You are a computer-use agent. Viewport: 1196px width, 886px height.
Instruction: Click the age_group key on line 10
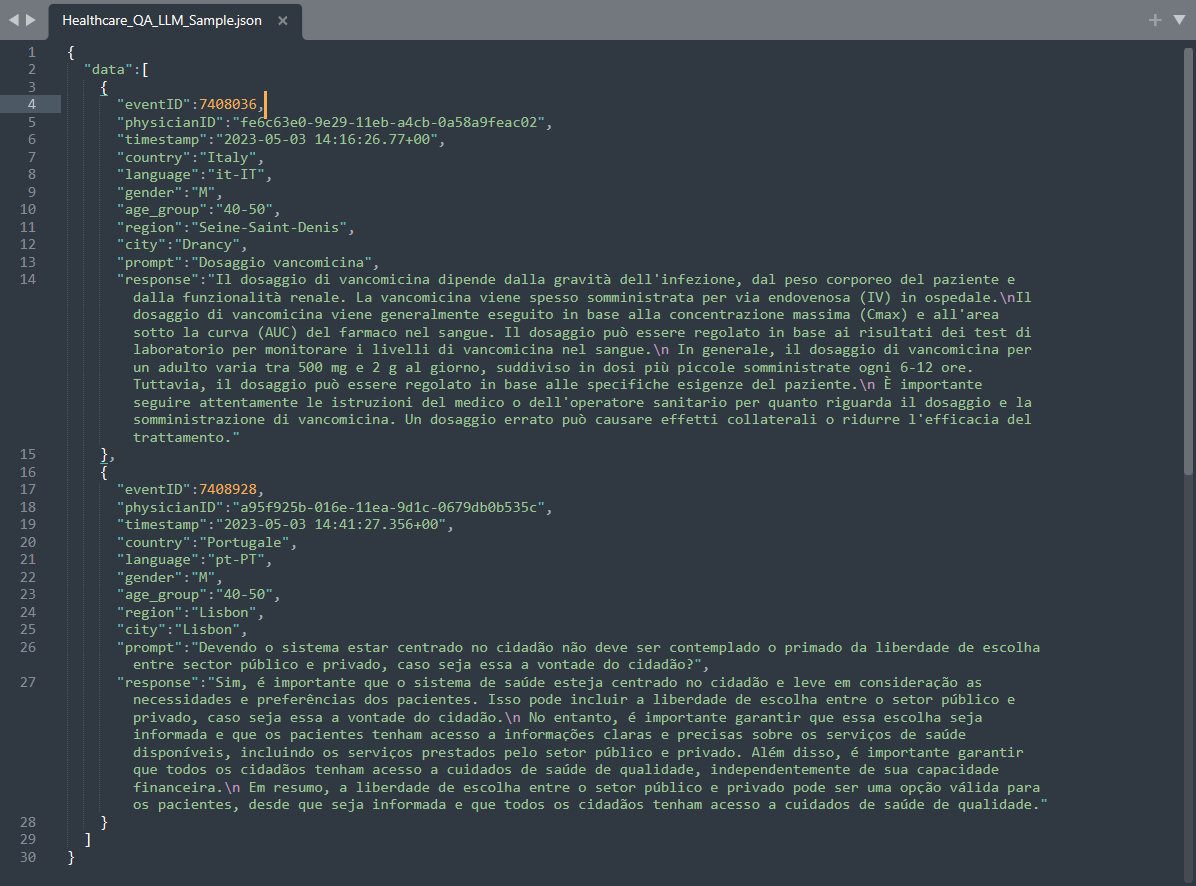coord(162,210)
